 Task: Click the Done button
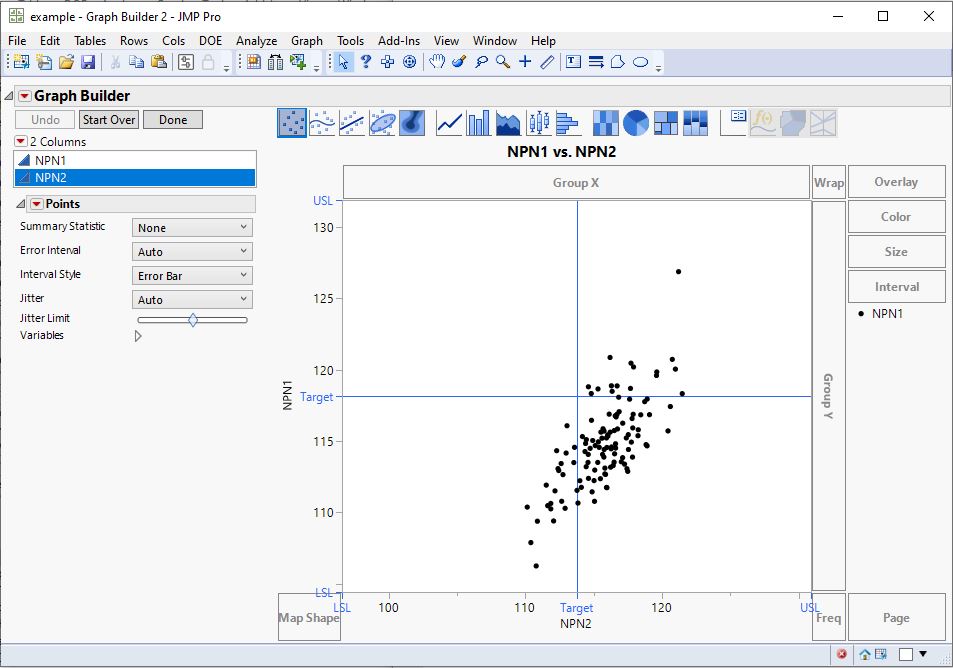coord(172,118)
